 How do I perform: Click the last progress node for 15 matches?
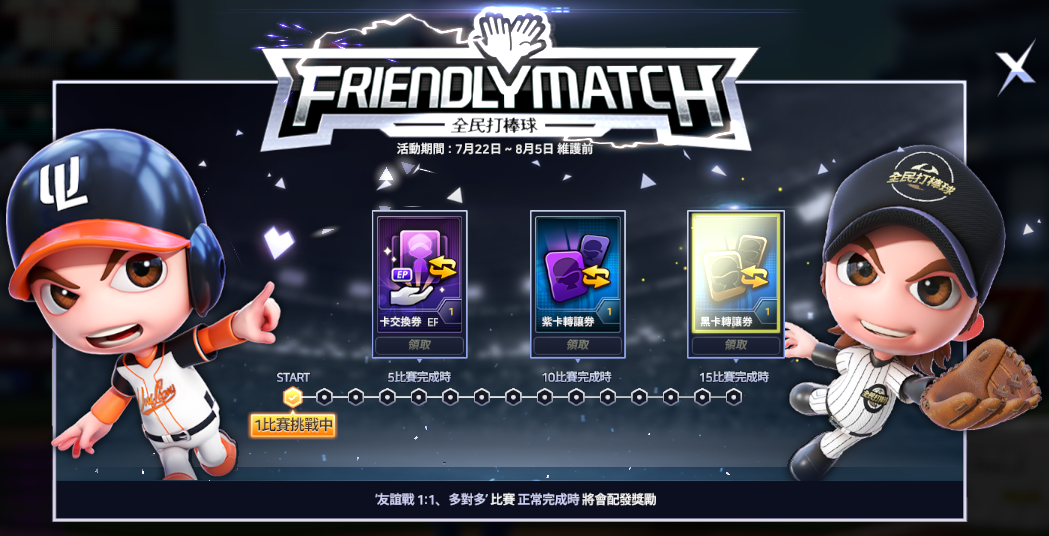[x=734, y=398]
